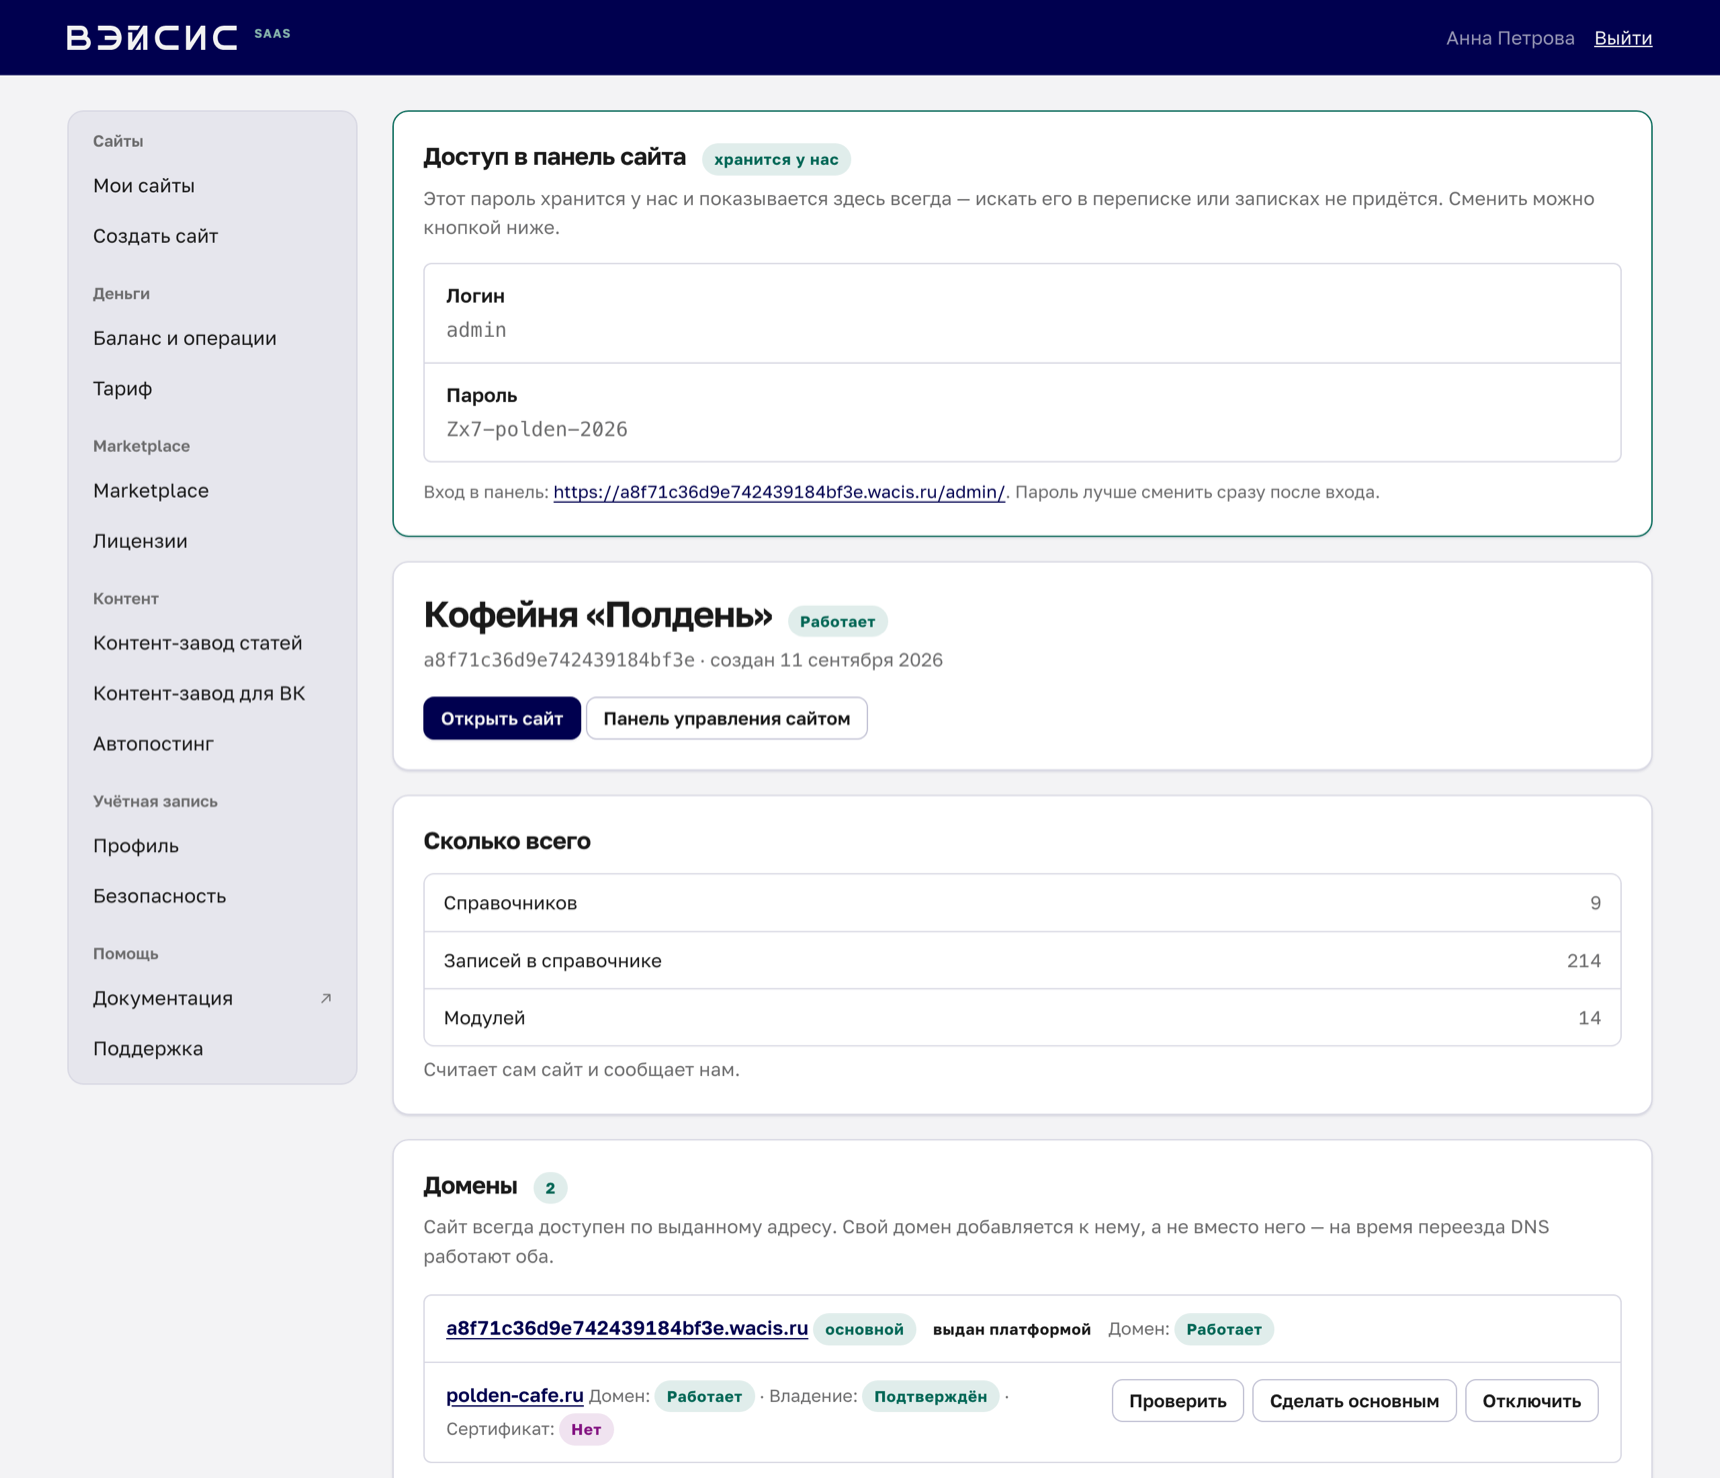Click Проверить for polden-cafe.ru
The image size is (1720, 1478).
[1177, 1401]
